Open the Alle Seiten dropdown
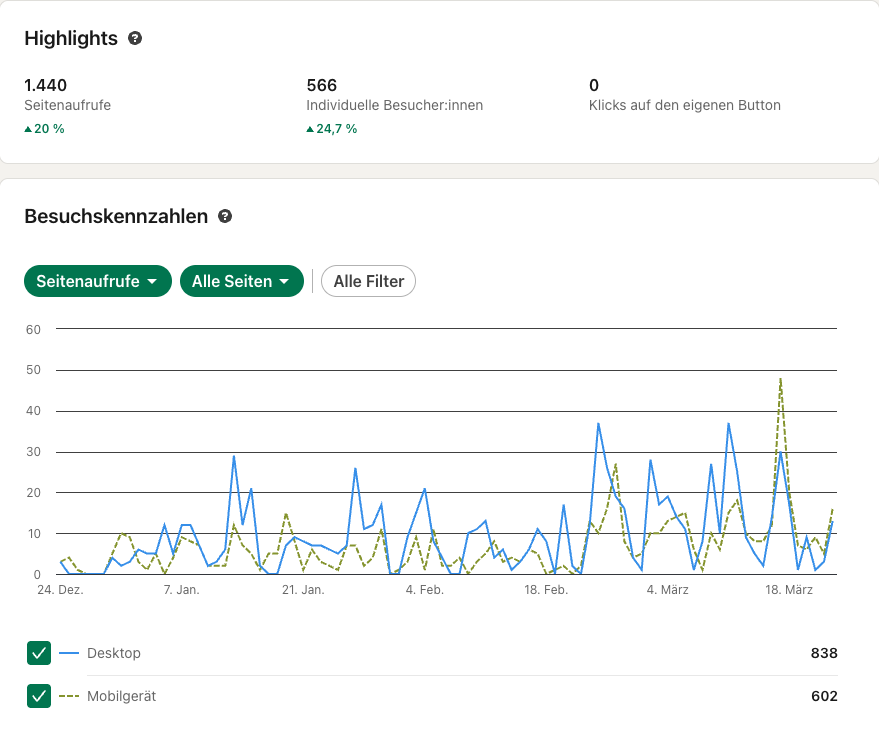 pyautogui.click(x=242, y=281)
